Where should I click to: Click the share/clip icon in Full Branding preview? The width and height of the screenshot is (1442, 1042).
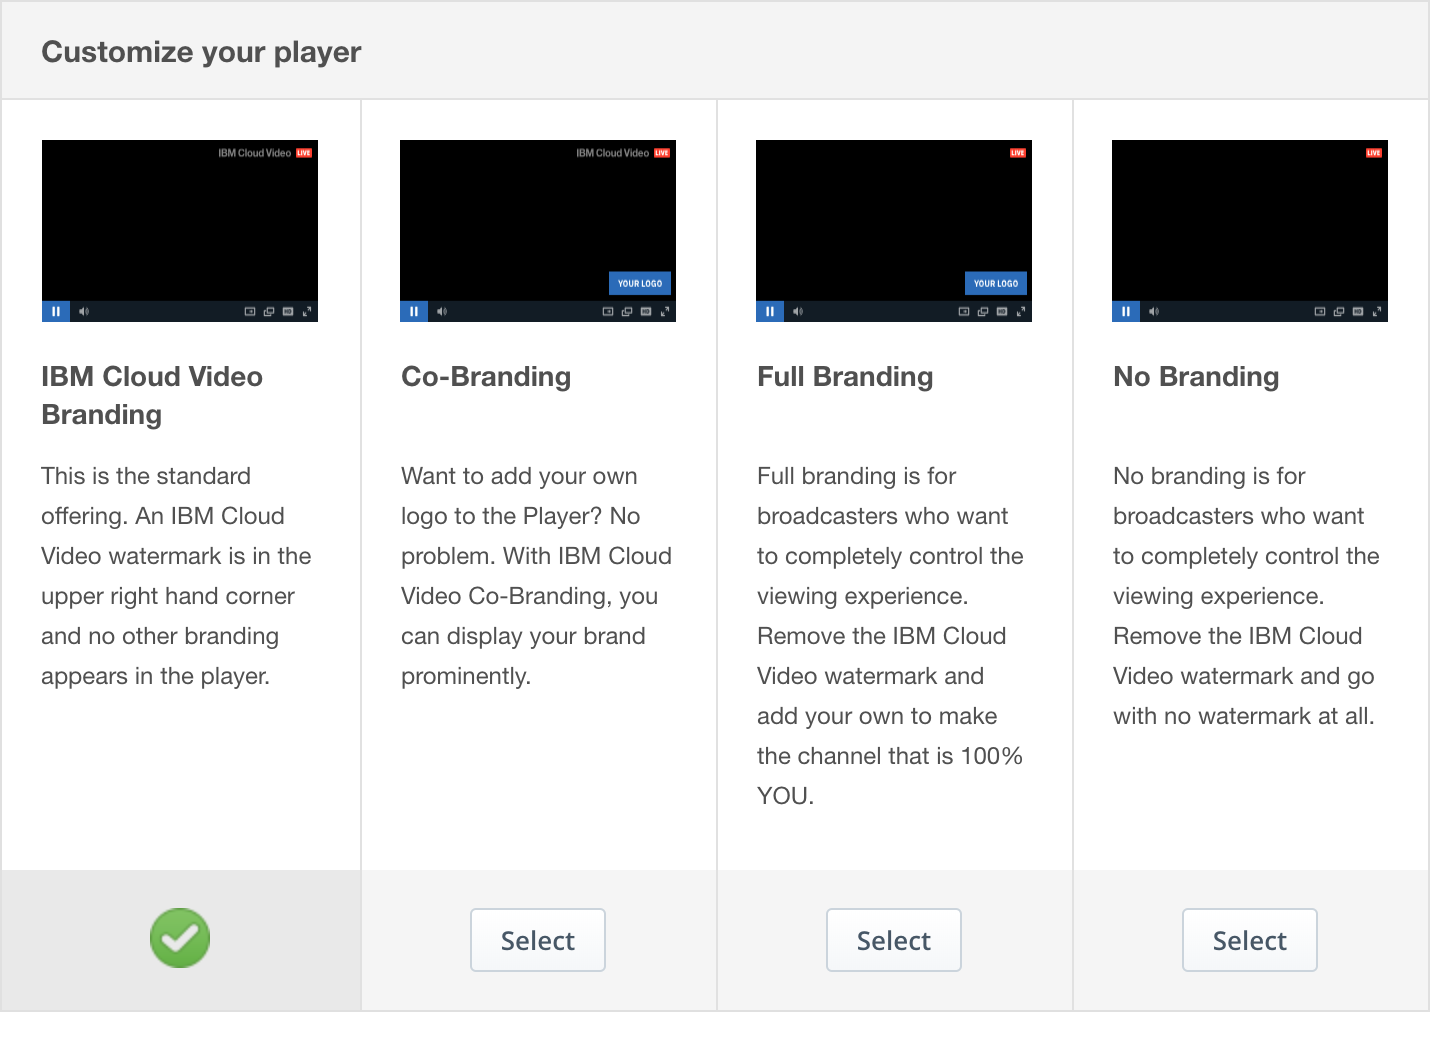[964, 312]
